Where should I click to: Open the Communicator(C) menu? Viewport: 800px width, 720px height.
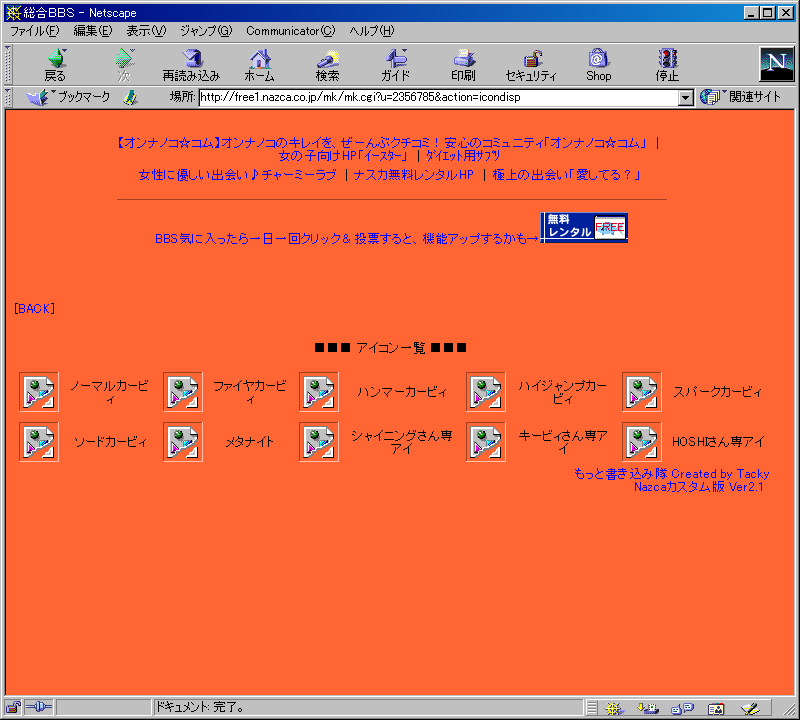[290, 31]
